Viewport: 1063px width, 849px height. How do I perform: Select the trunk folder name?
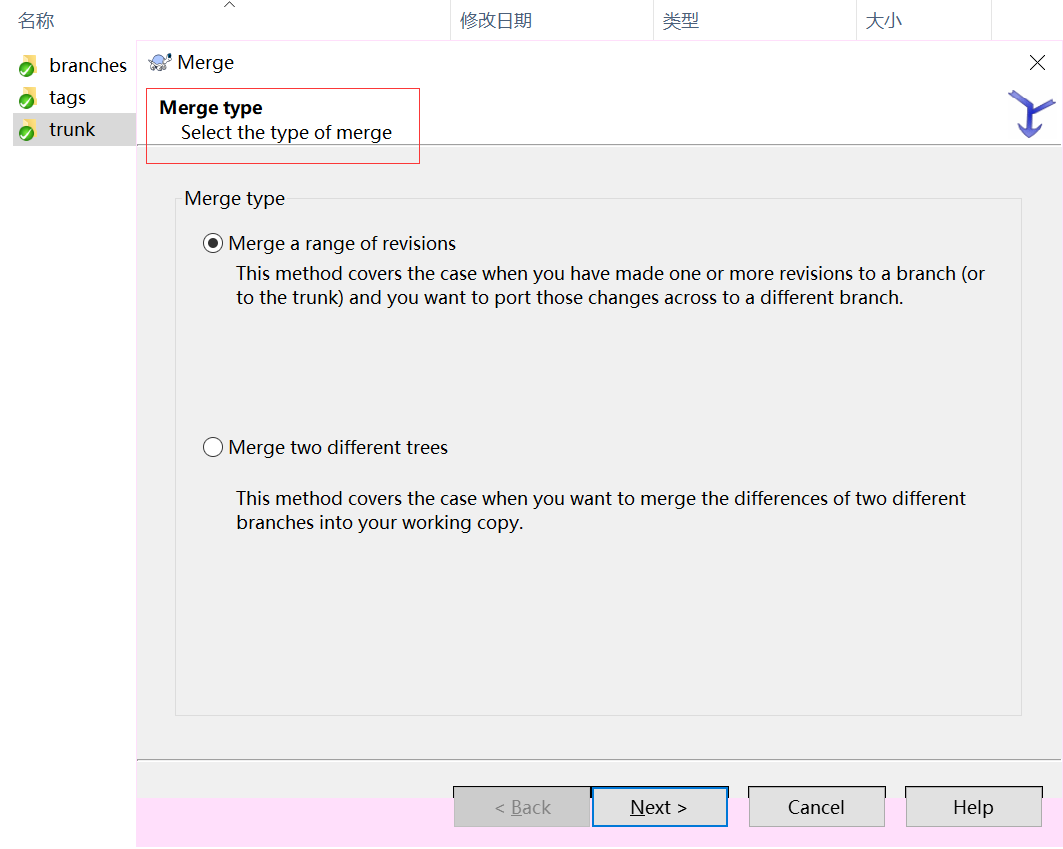click(72, 130)
